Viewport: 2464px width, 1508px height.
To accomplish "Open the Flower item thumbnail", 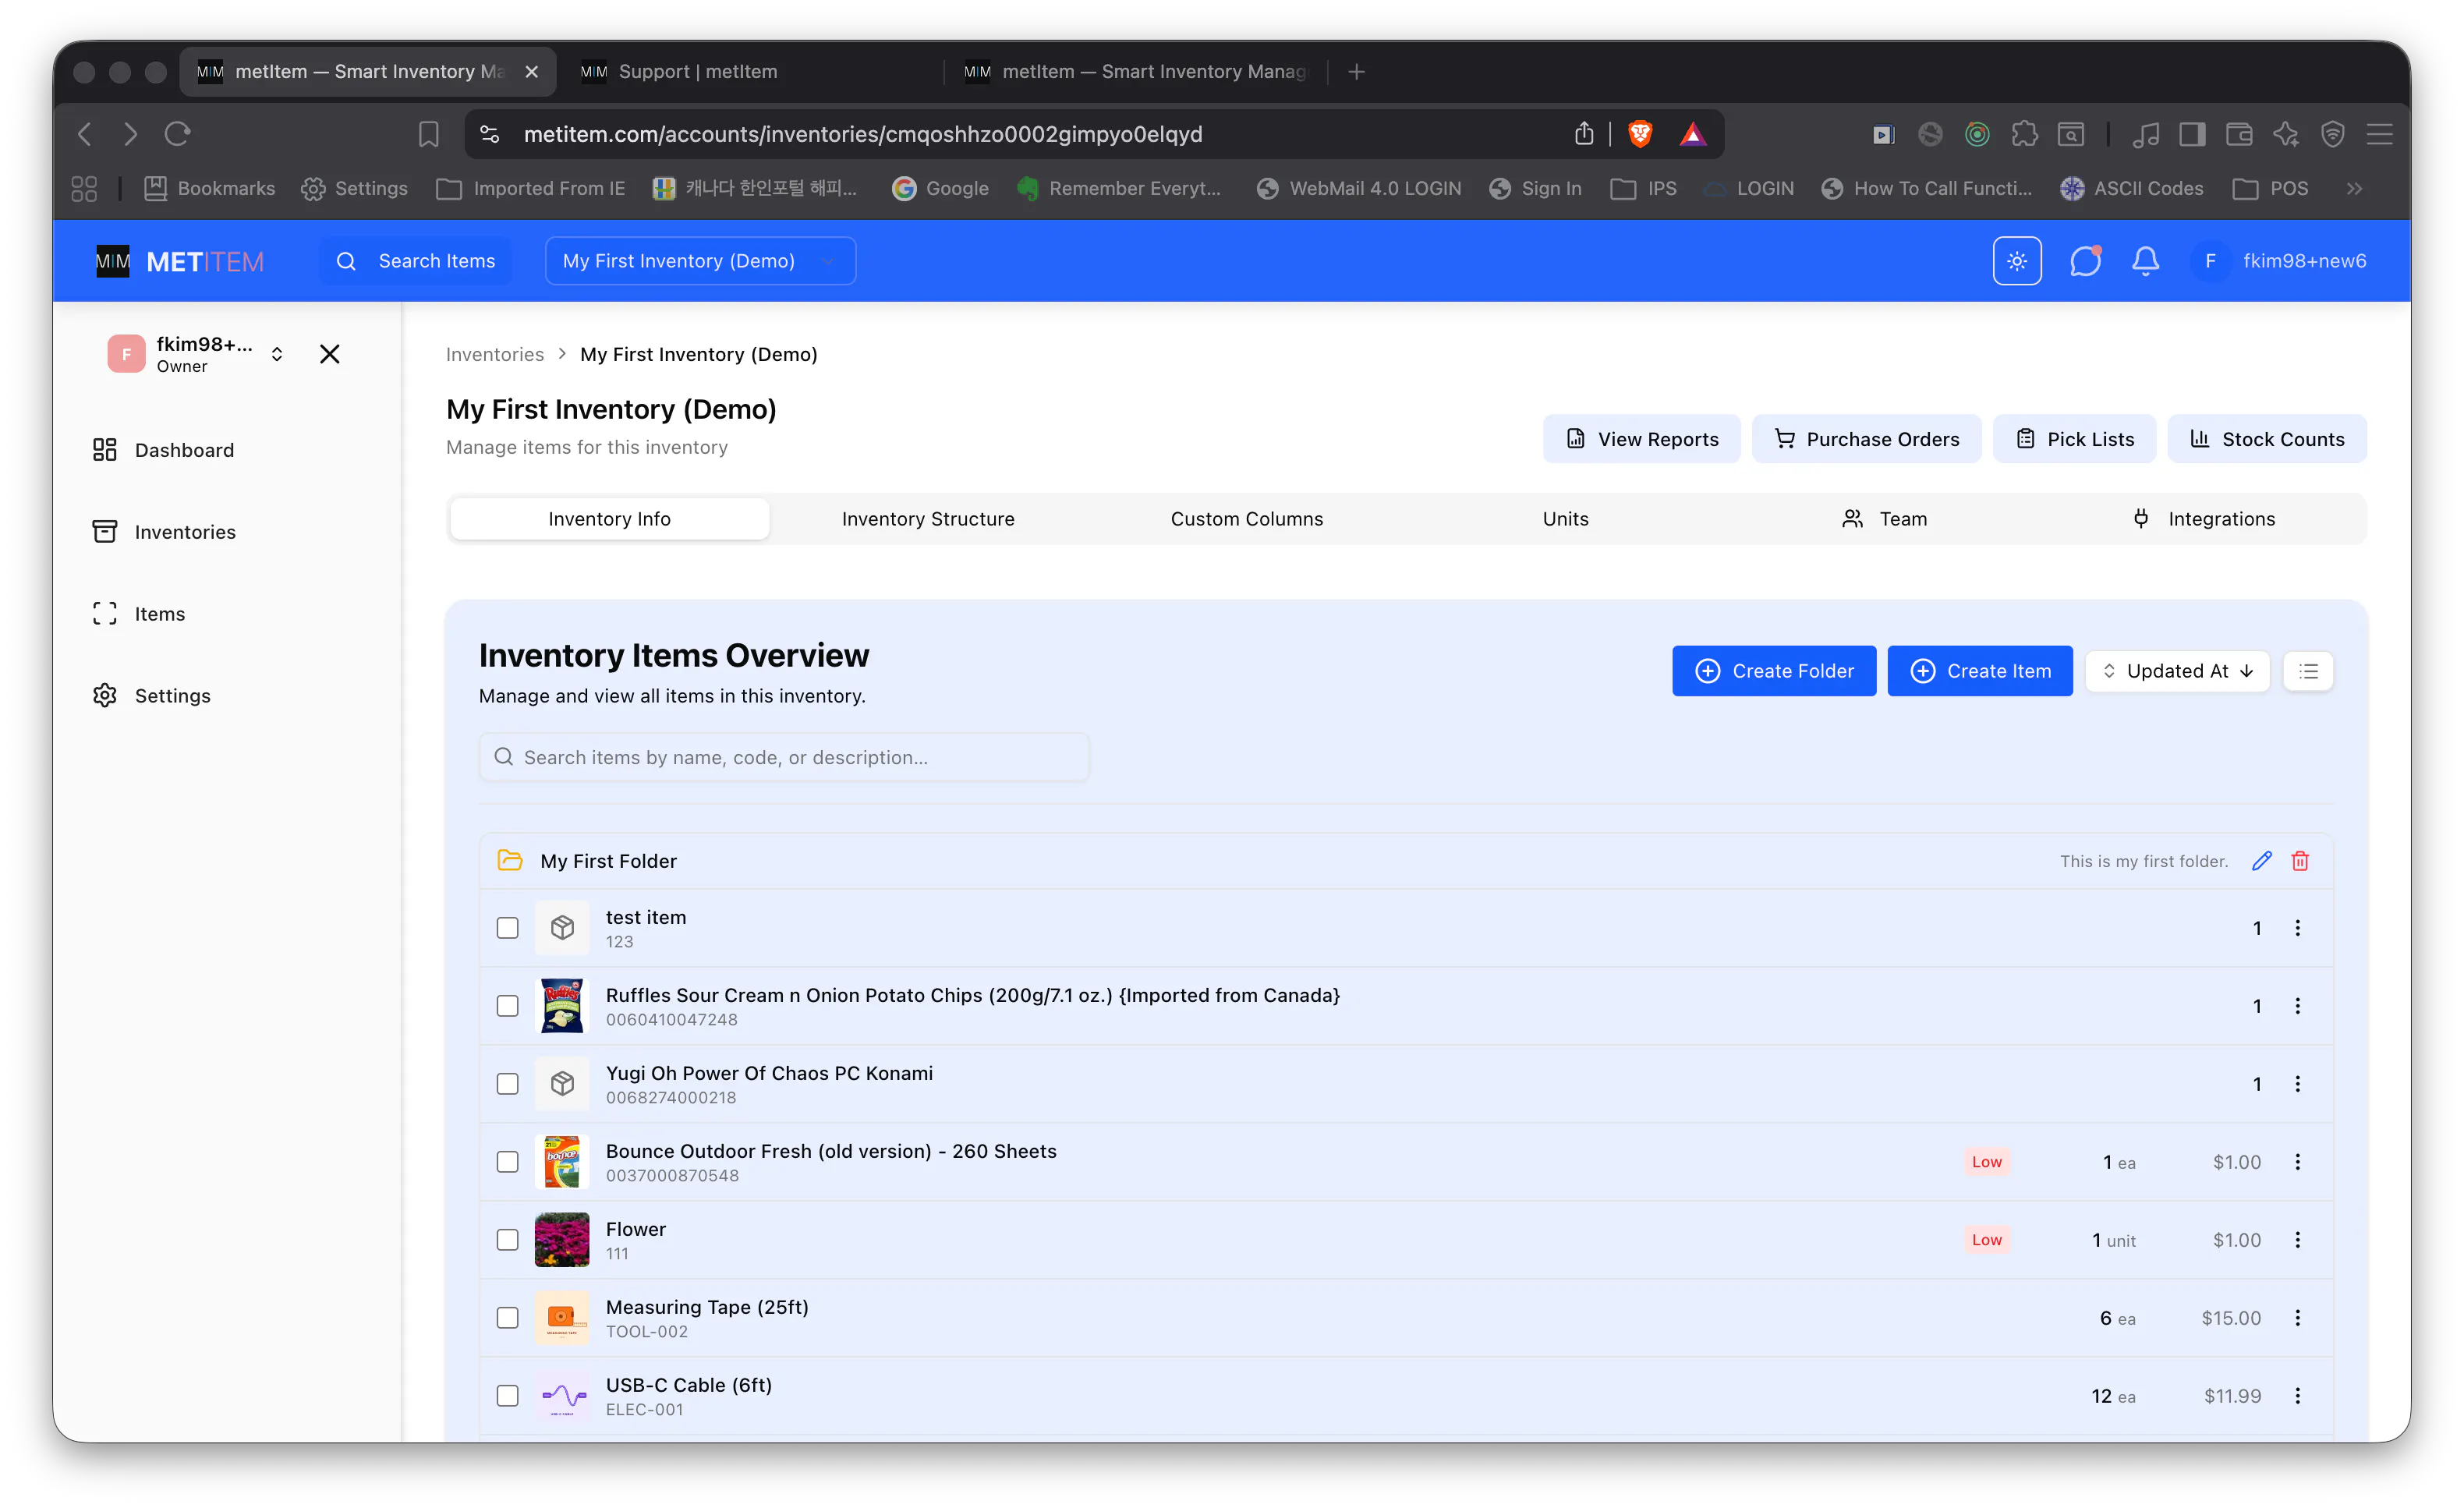I will (x=562, y=1240).
